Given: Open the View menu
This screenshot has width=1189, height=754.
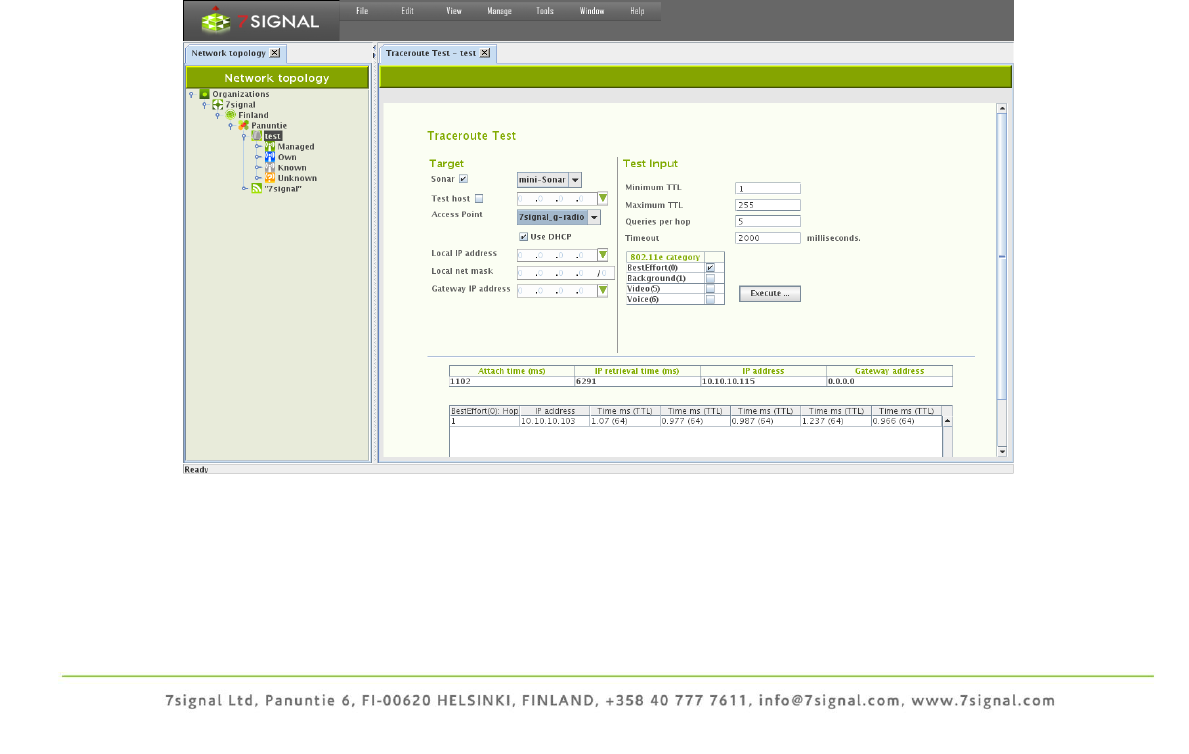Looking at the screenshot, I should (x=454, y=11).
